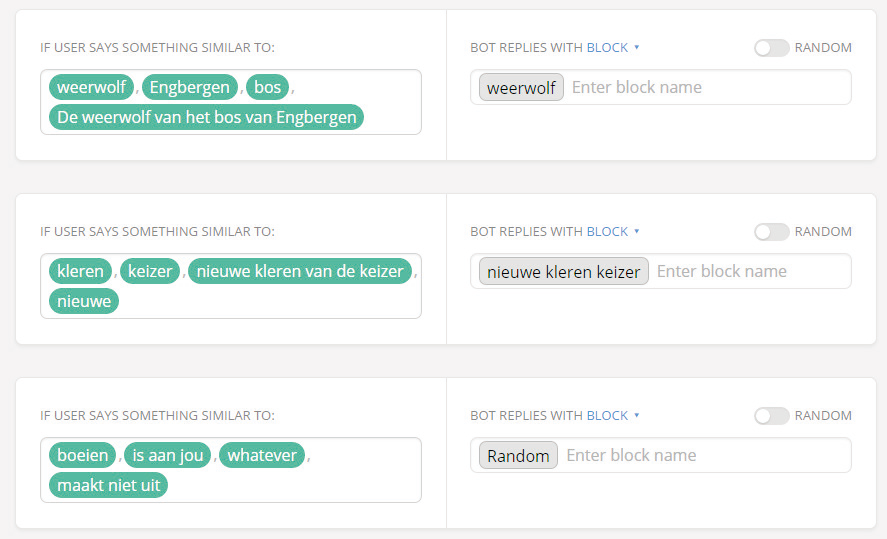The width and height of the screenshot is (887, 539).
Task: Select the 'nieuwe kleren keizer' block chip
Action: [564, 272]
